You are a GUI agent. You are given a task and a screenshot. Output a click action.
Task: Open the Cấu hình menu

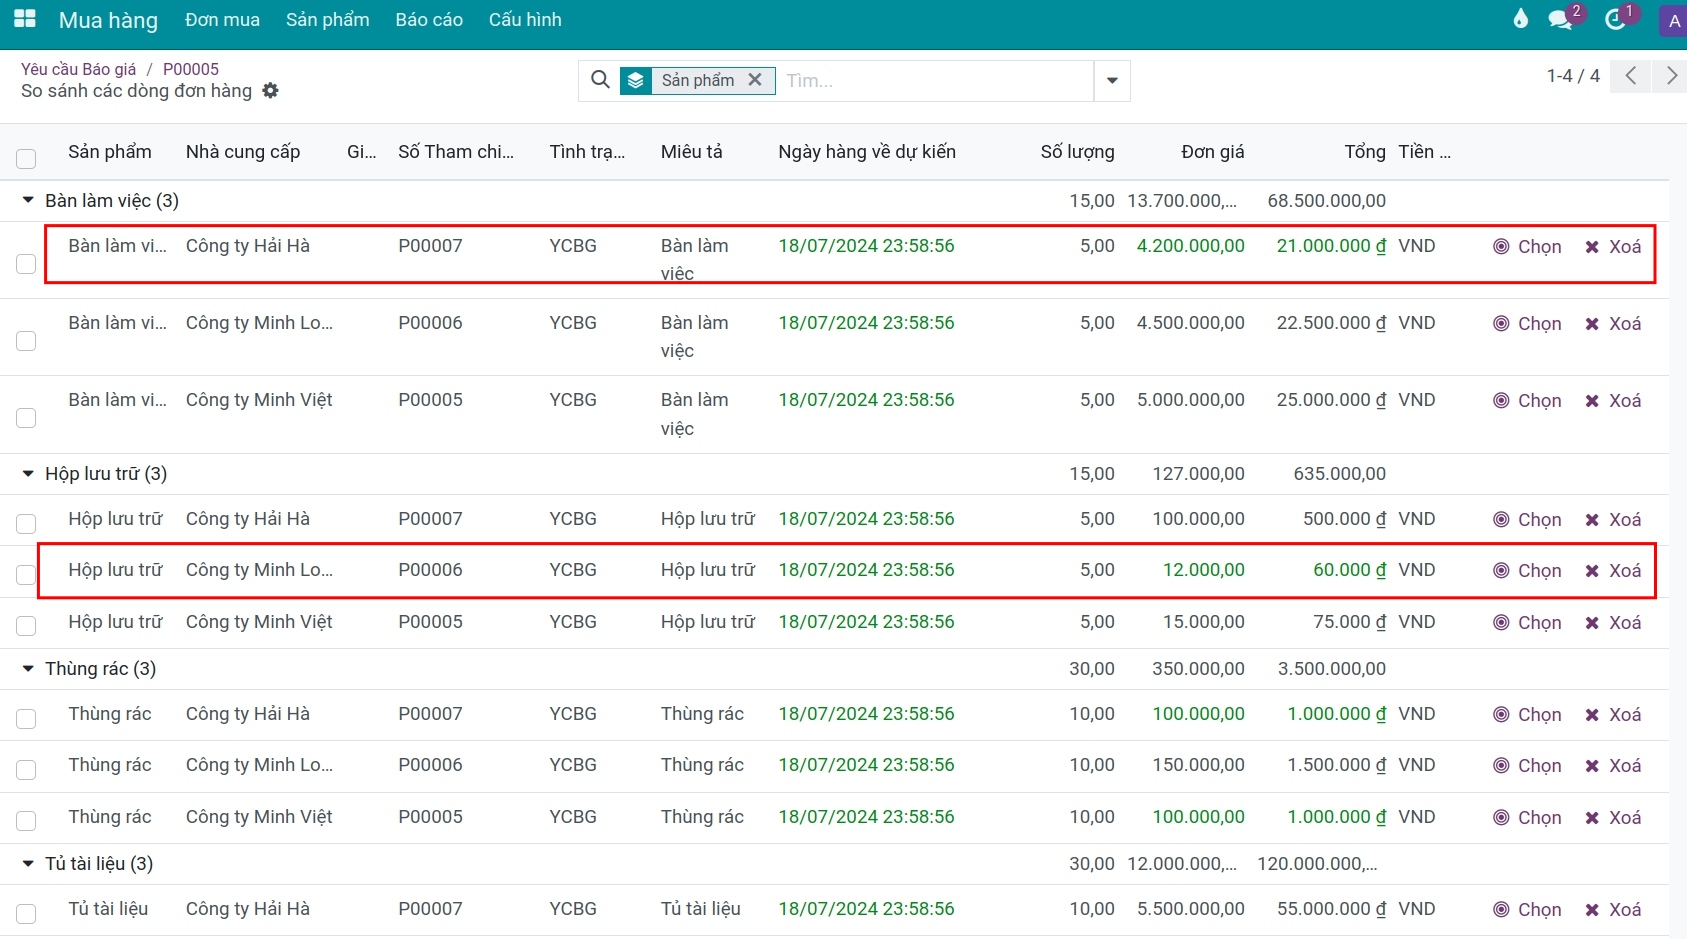(525, 20)
